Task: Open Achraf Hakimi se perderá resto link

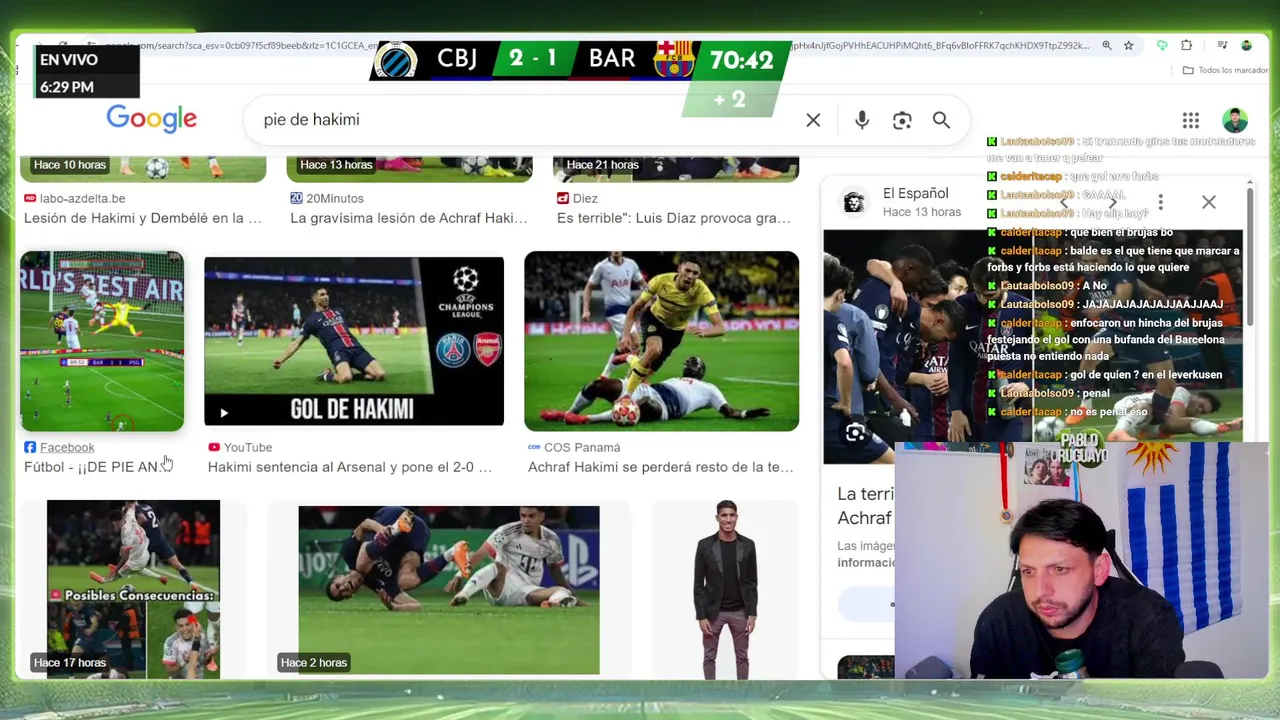Action: 660,467
